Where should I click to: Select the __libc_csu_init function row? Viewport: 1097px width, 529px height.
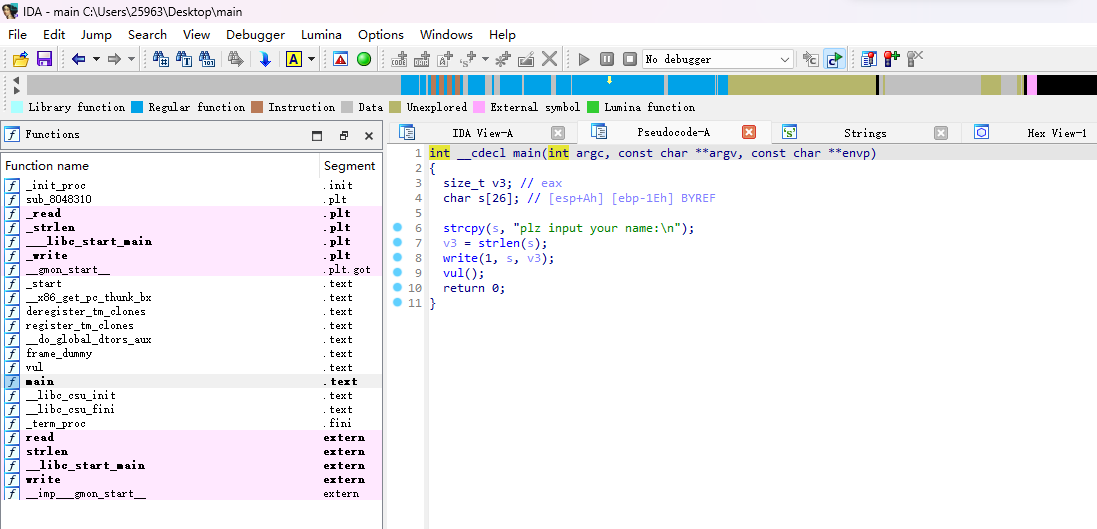coord(192,395)
